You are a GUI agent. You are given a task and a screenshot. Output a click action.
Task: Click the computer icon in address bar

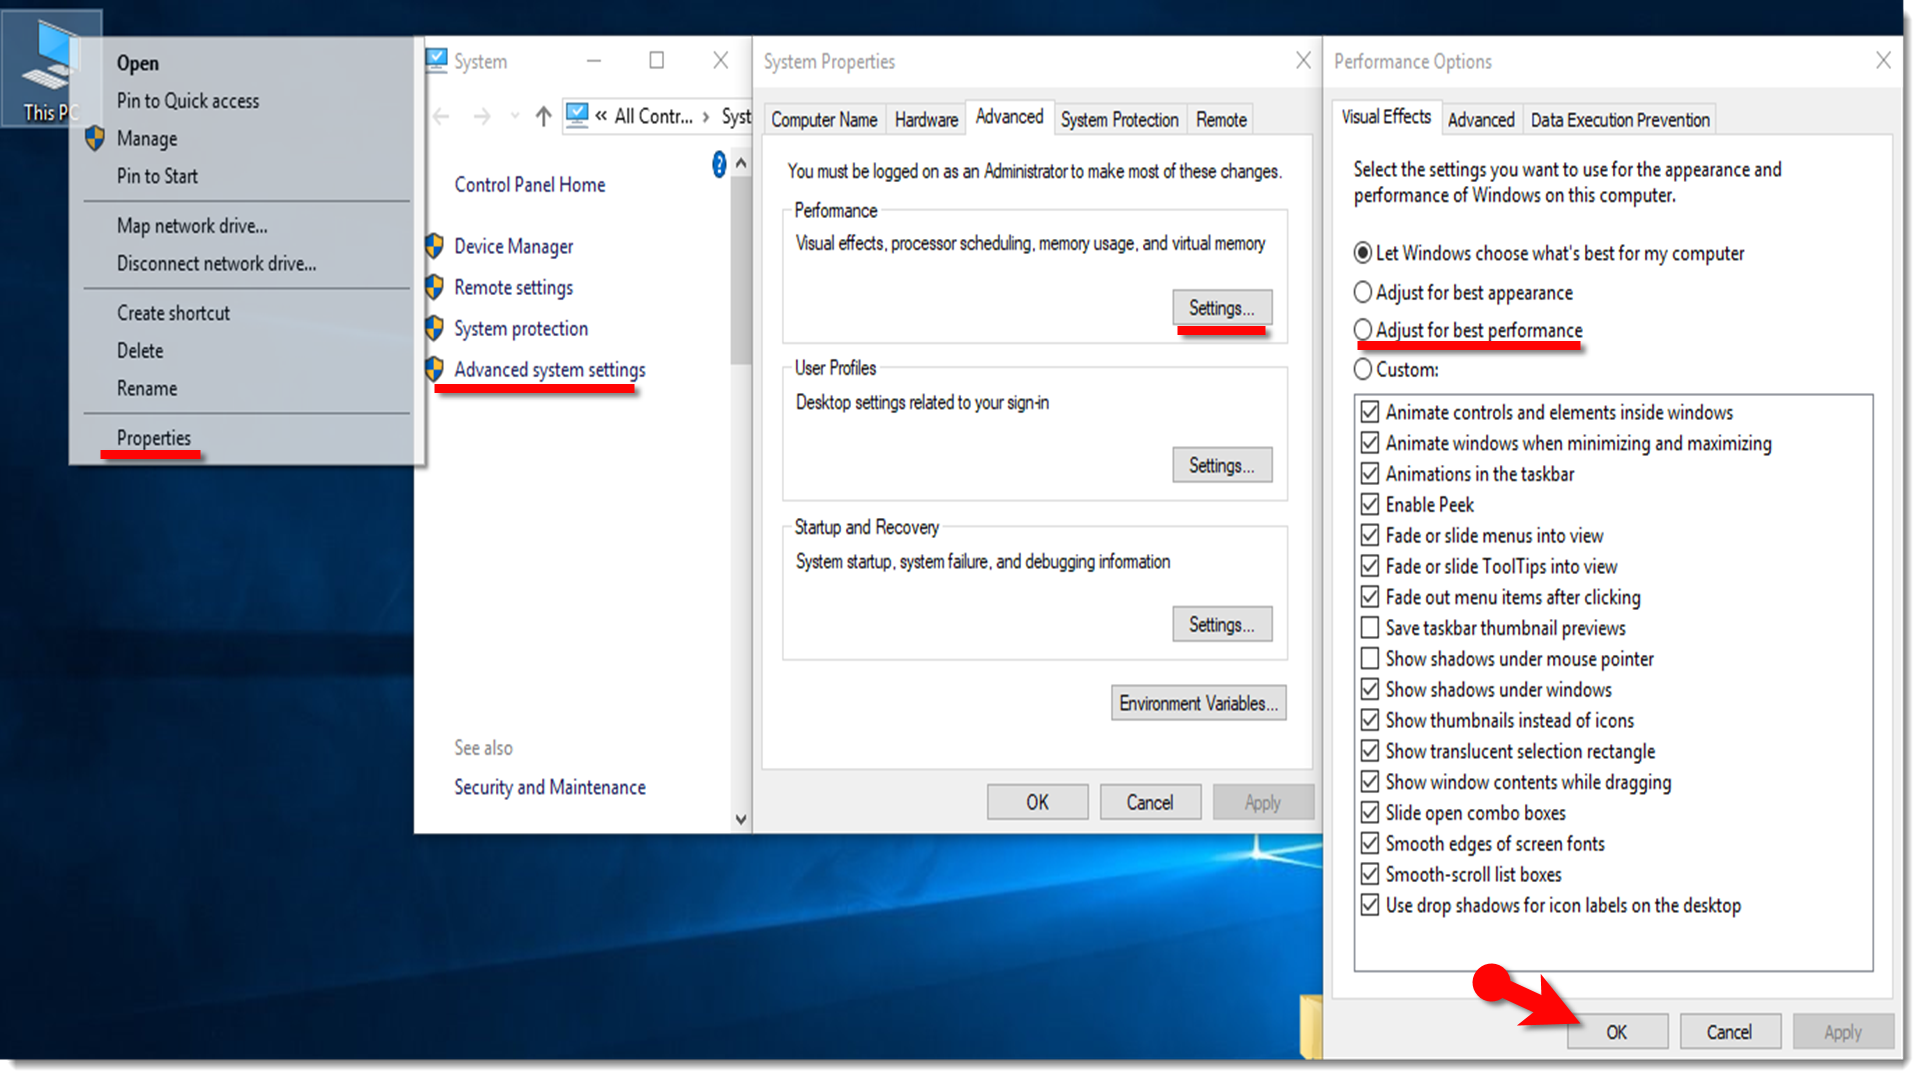coord(577,116)
